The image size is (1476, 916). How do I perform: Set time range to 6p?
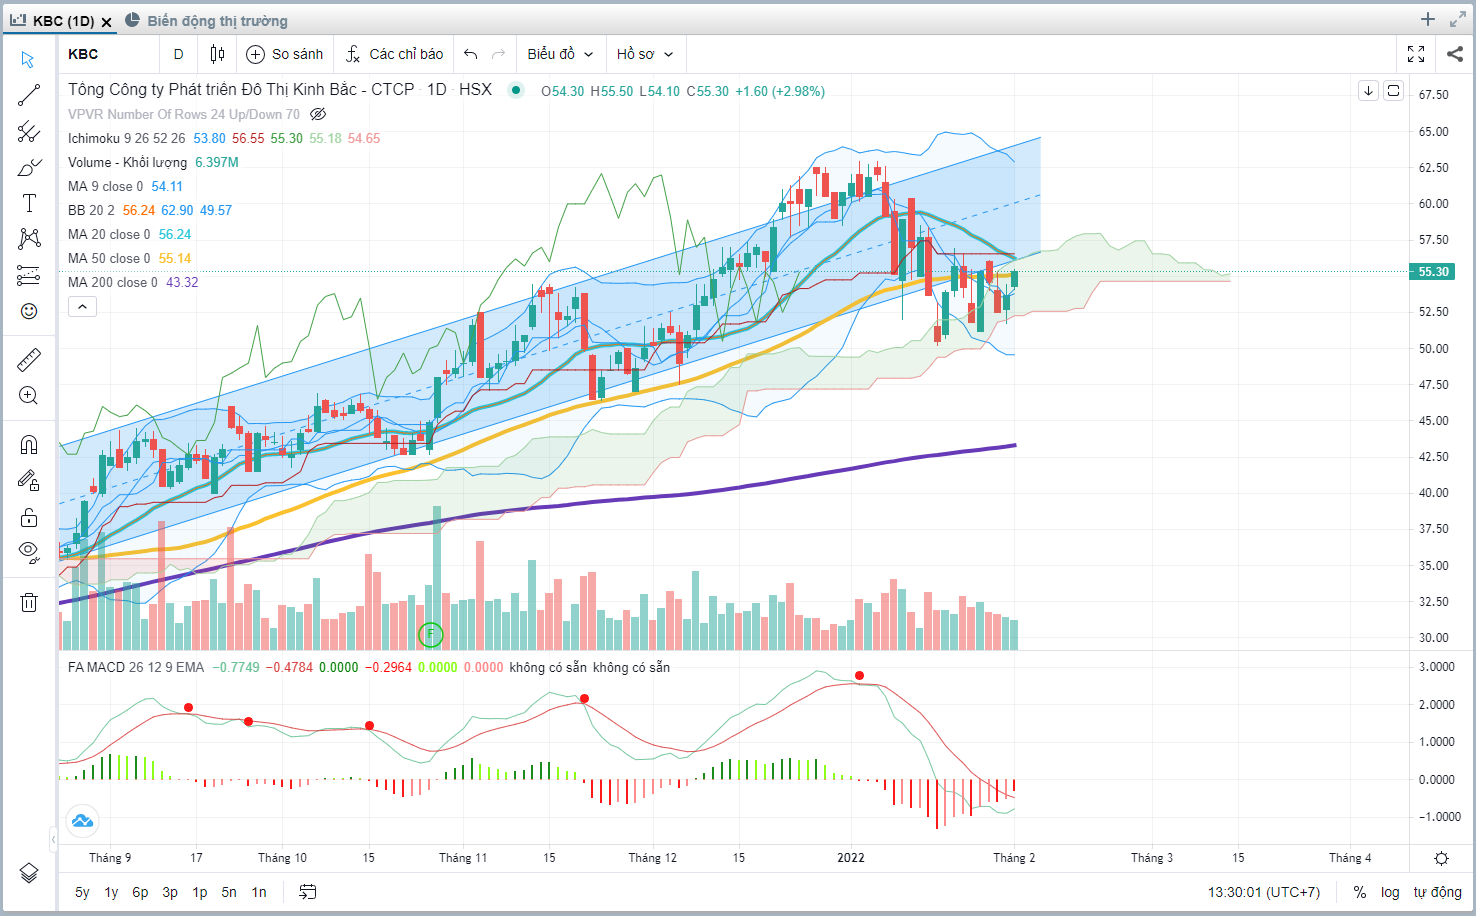click(x=140, y=892)
